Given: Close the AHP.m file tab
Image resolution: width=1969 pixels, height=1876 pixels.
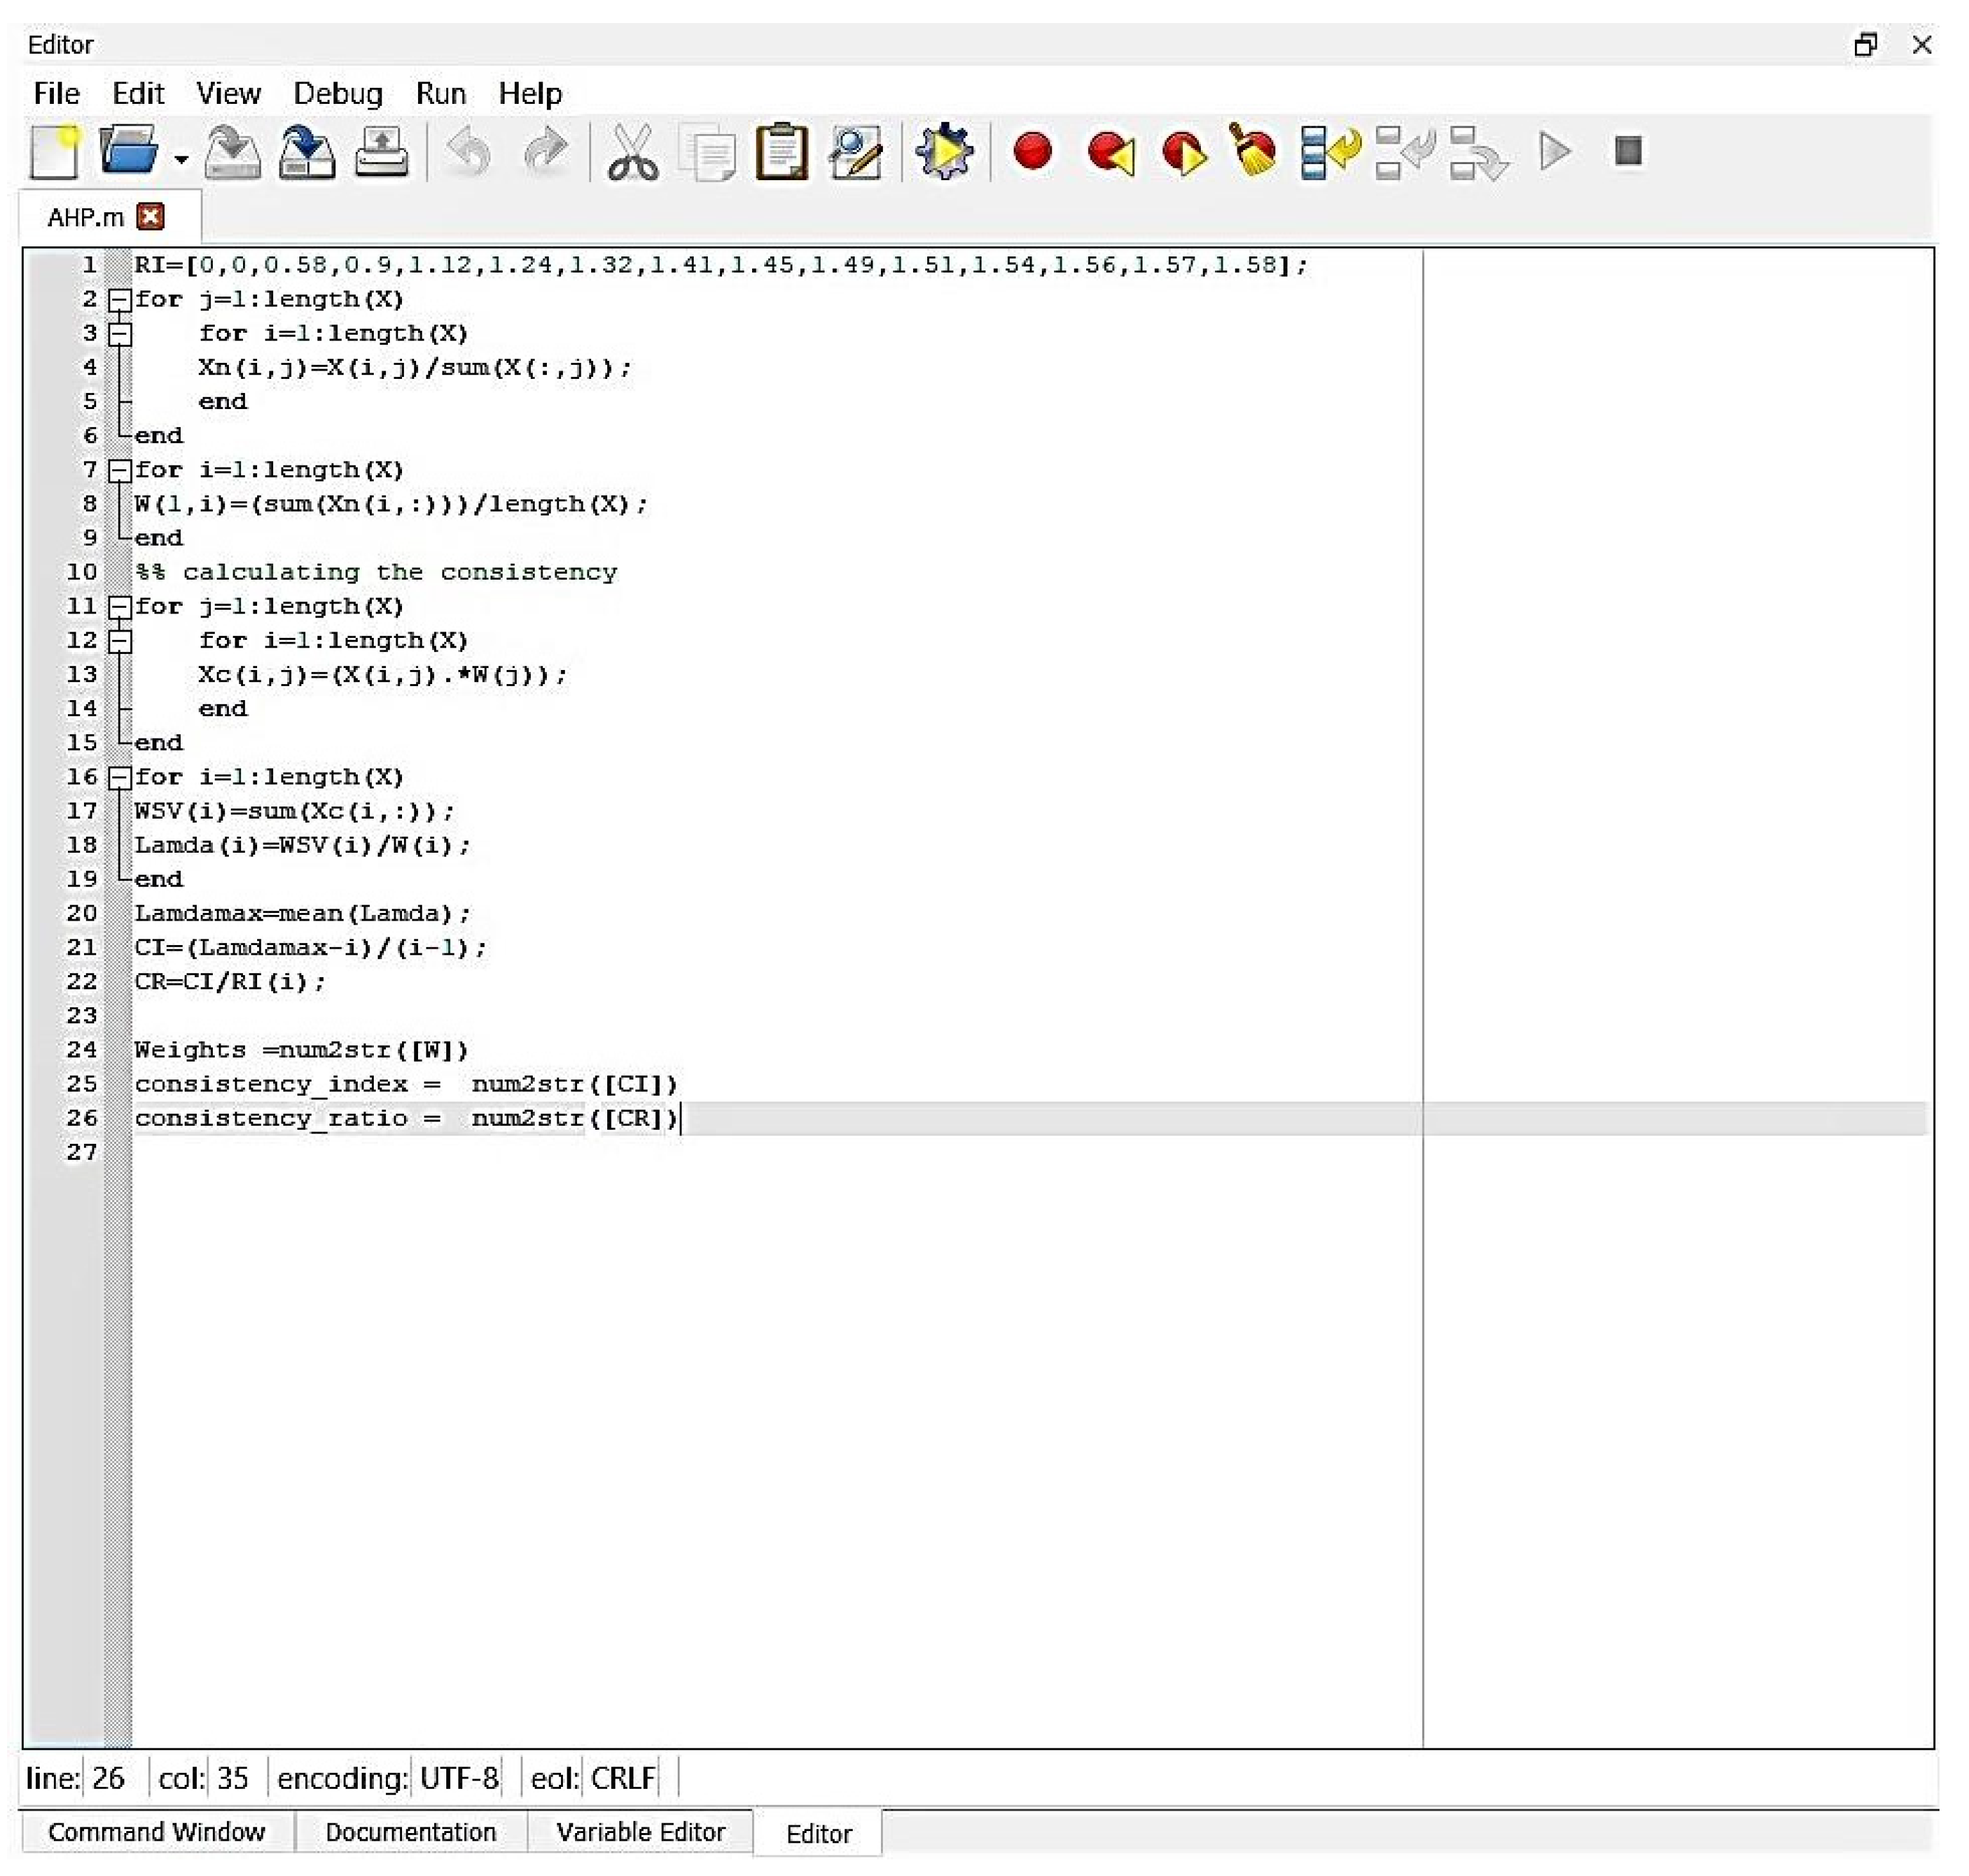Looking at the screenshot, I should coord(150,217).
